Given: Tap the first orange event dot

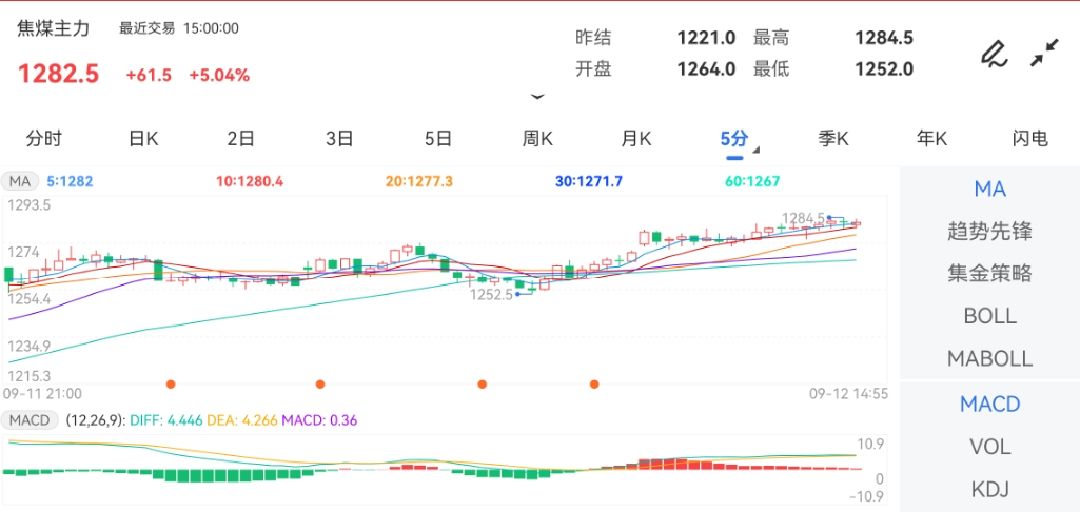Looking at the screenshot, I should [x=170, y=384].
